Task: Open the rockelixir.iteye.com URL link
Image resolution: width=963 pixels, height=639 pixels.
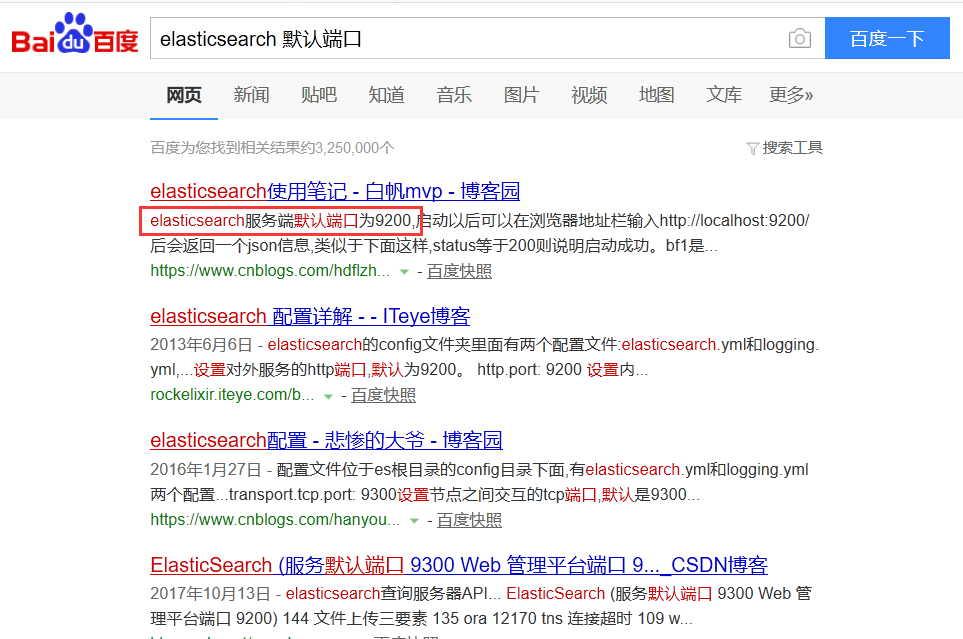Action: tap(232, 394)
